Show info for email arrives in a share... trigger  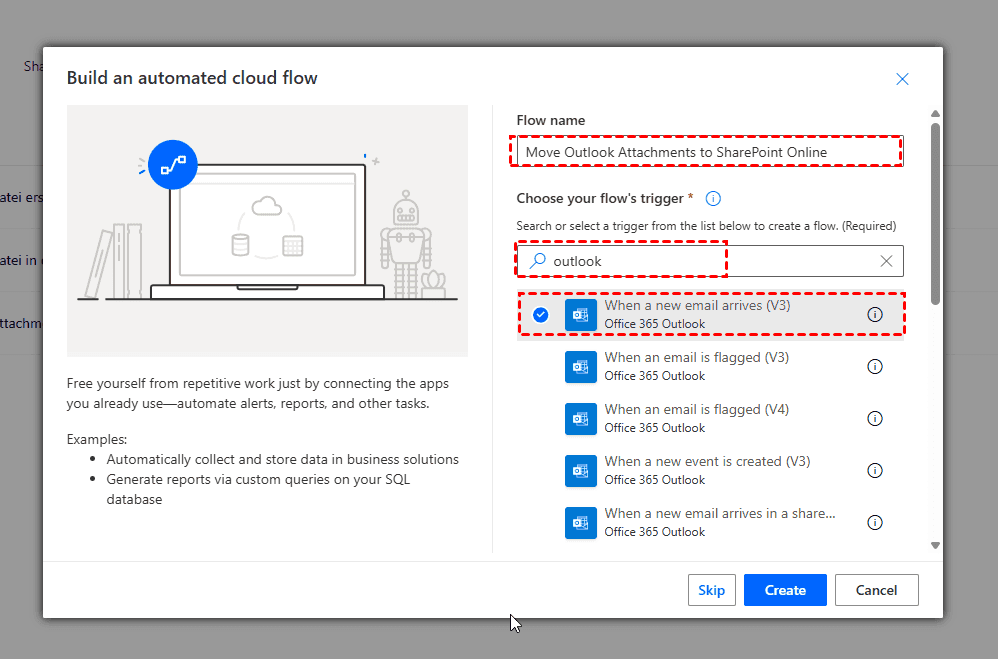pos(875,523)
